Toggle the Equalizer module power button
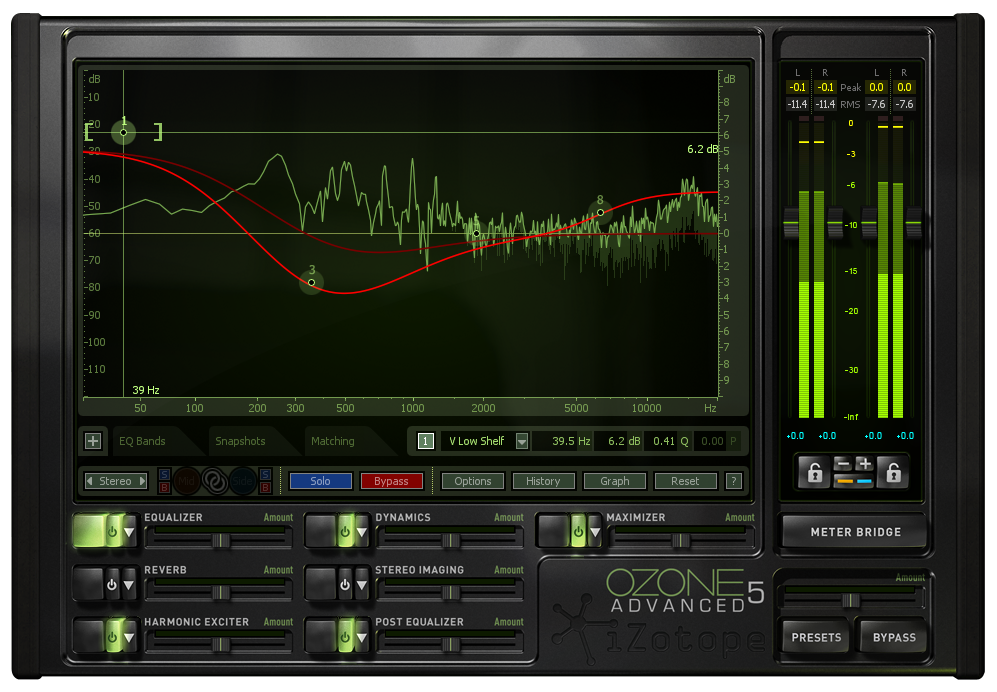This screenshot has height=692, width=997. point(113,531)
